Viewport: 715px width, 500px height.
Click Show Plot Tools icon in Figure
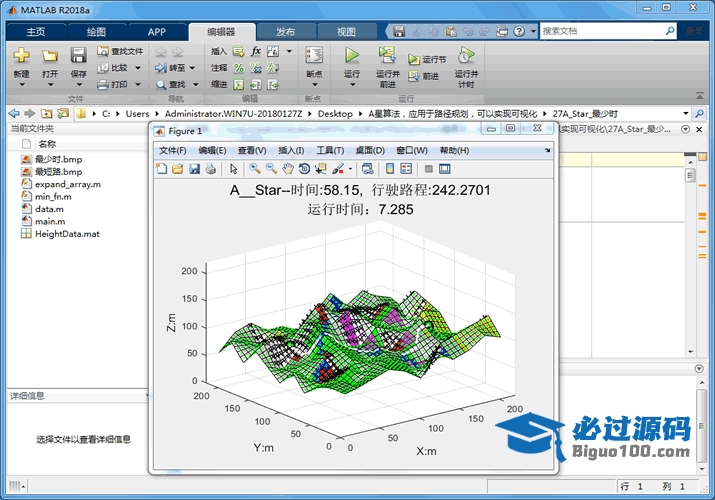(445, 169)
